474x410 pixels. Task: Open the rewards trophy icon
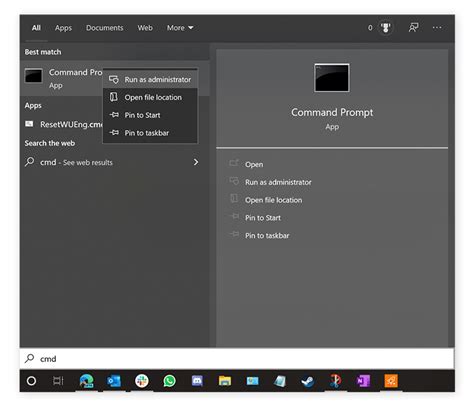(x=386, y=28)
